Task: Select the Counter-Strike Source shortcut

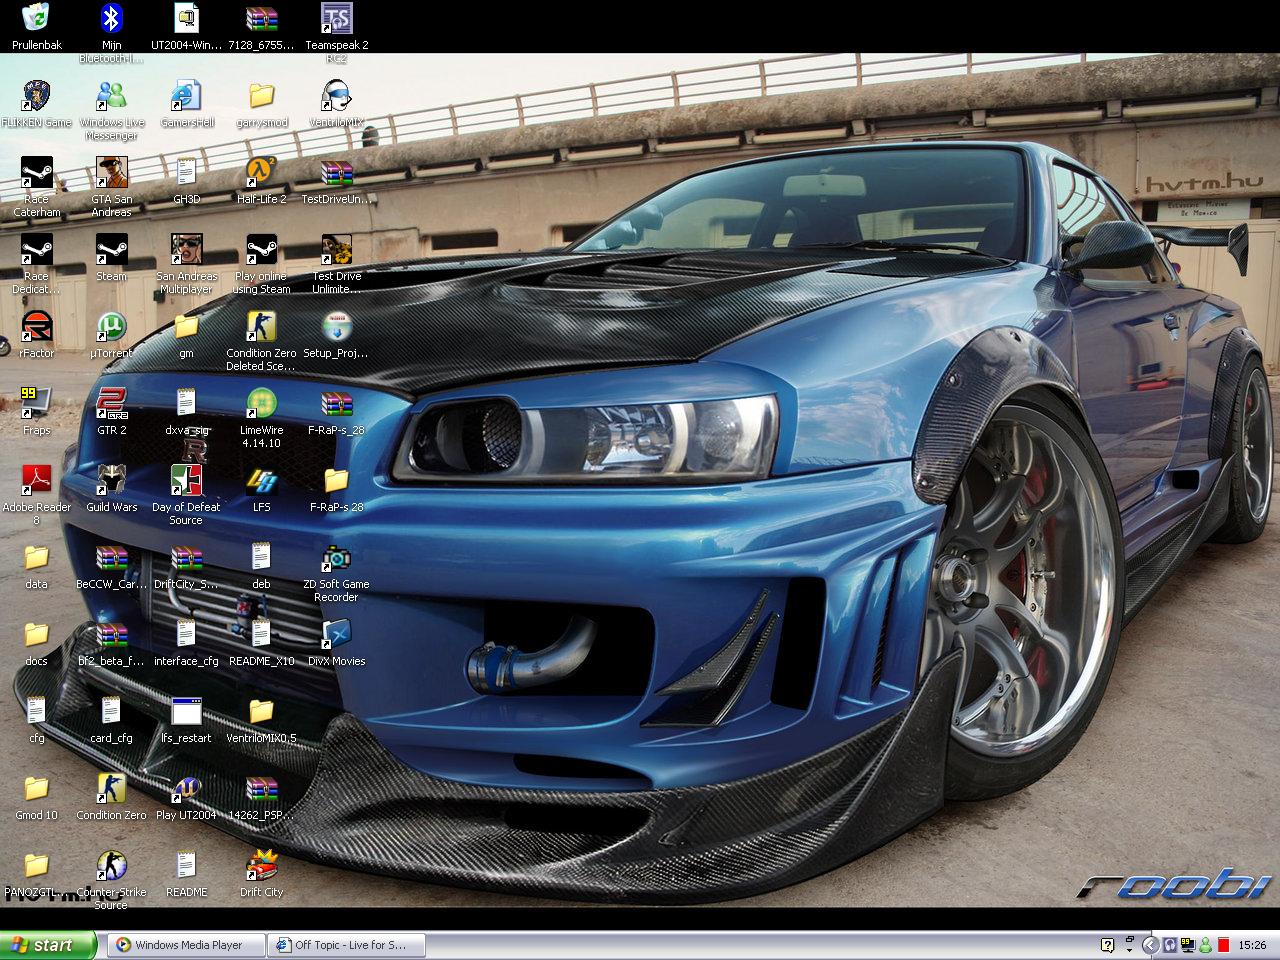Action: point(112,880)
